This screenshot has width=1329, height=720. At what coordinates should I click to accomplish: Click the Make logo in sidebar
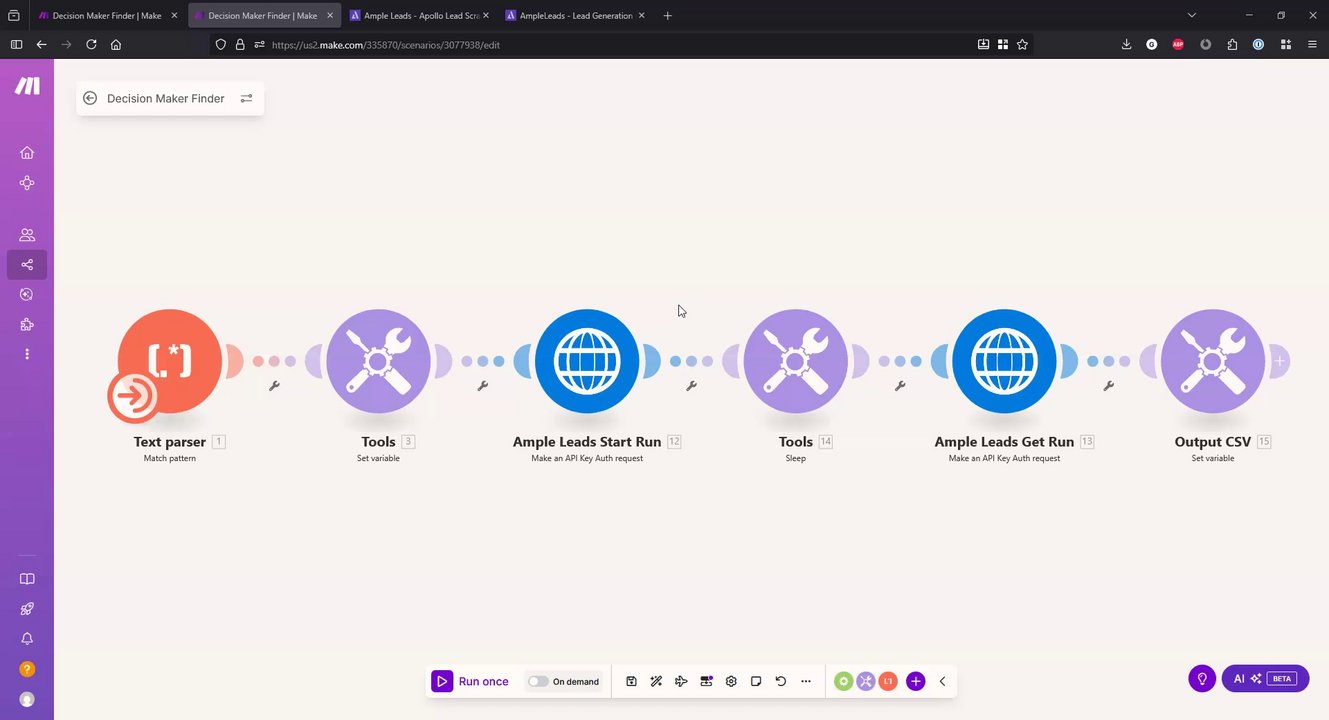27,86
